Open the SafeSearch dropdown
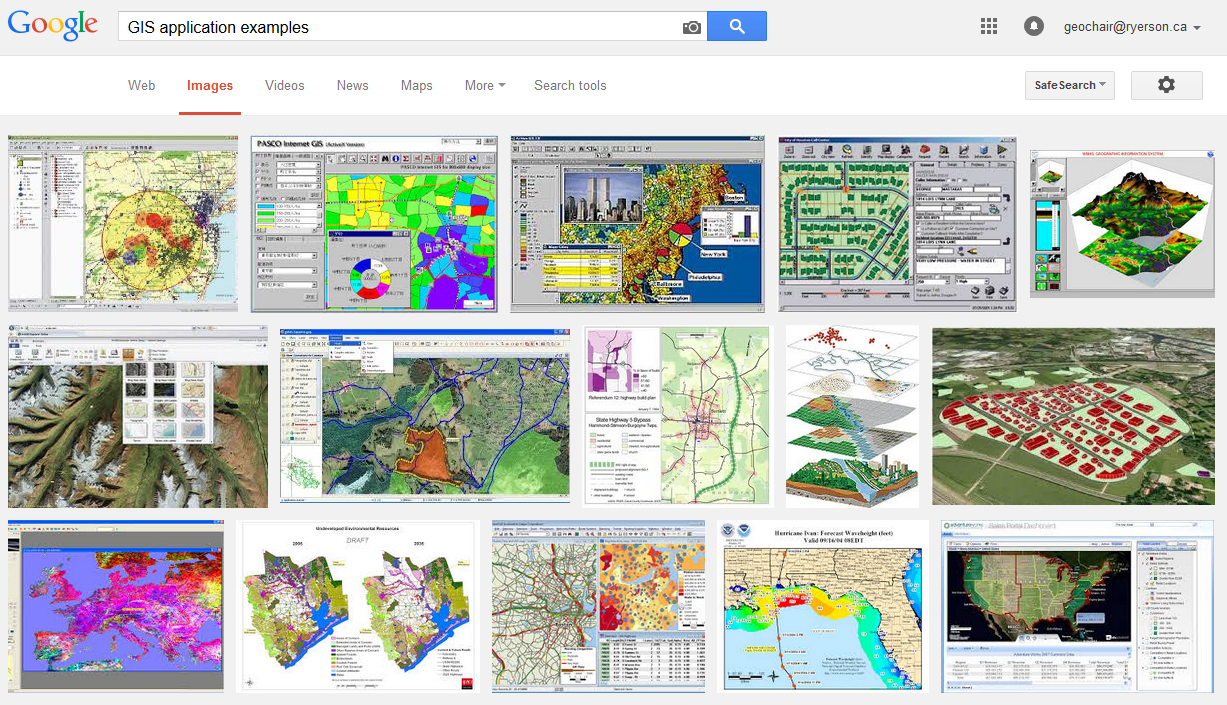Viewport: 1227px width, 705px height. [1069, 85]
